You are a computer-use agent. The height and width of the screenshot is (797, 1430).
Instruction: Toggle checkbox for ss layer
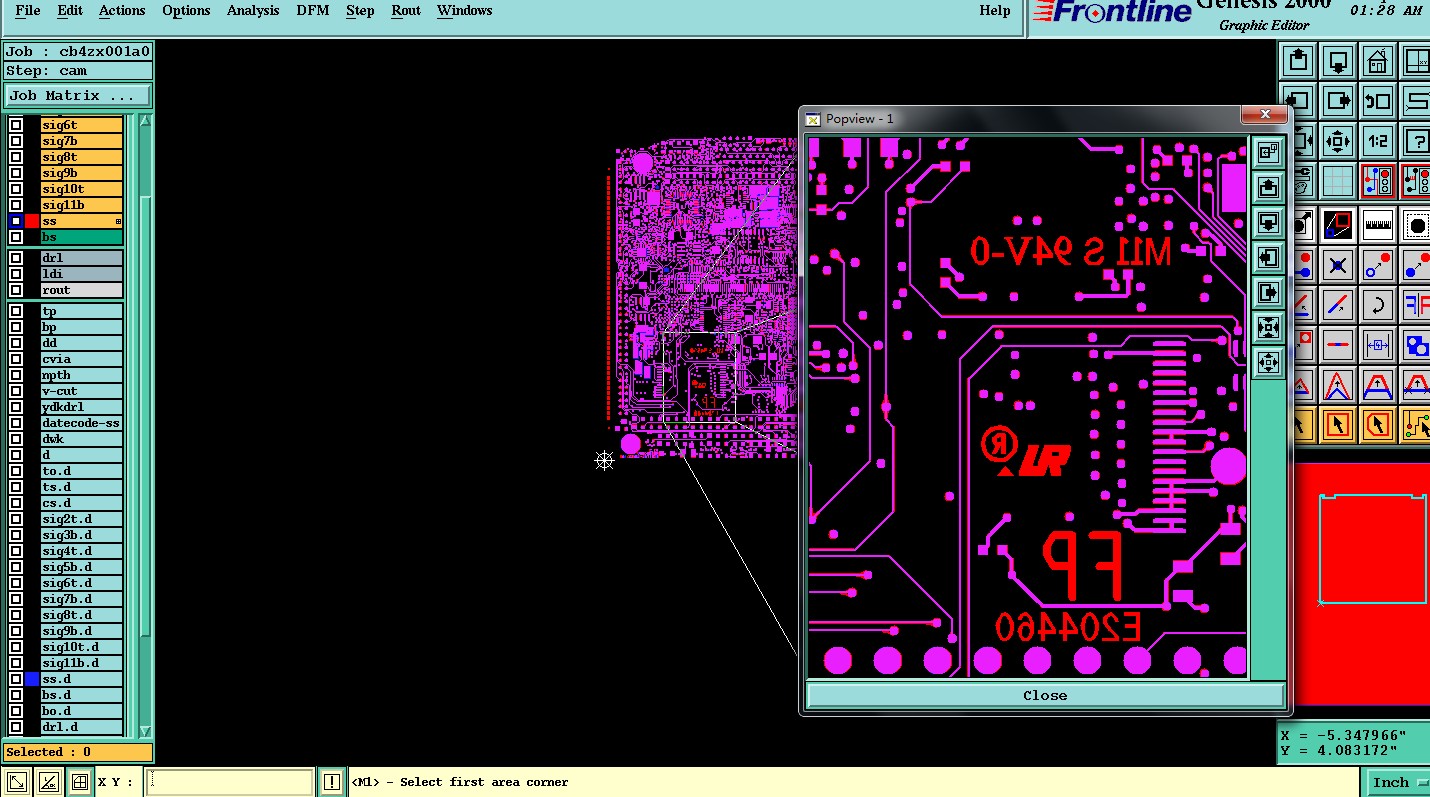click(16, 221)
